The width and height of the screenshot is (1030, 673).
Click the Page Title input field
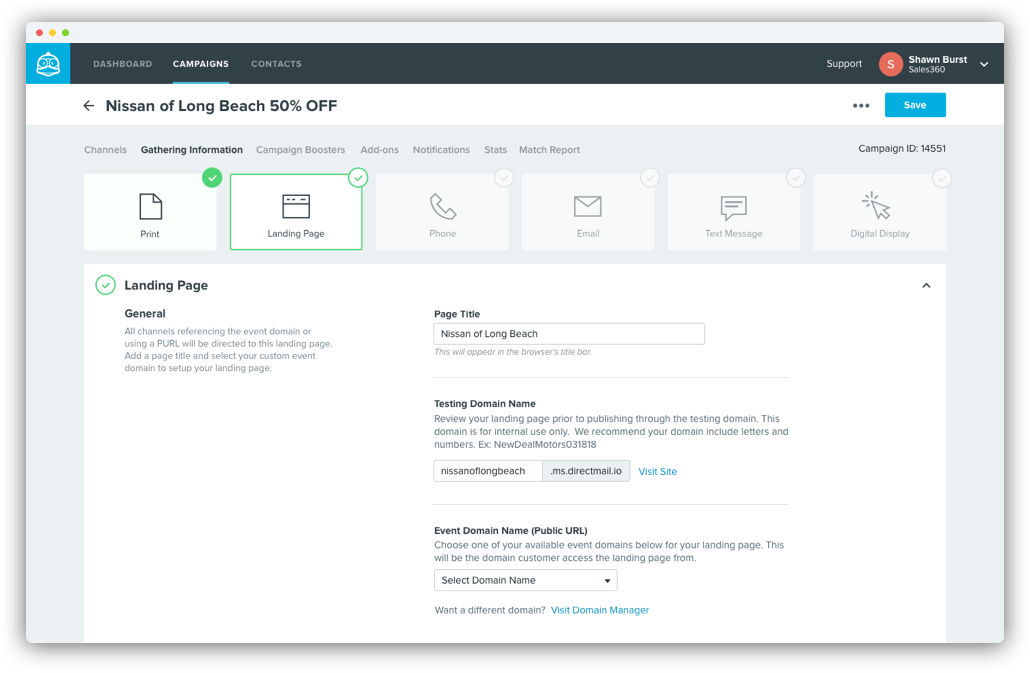click(x=569, y=334)
